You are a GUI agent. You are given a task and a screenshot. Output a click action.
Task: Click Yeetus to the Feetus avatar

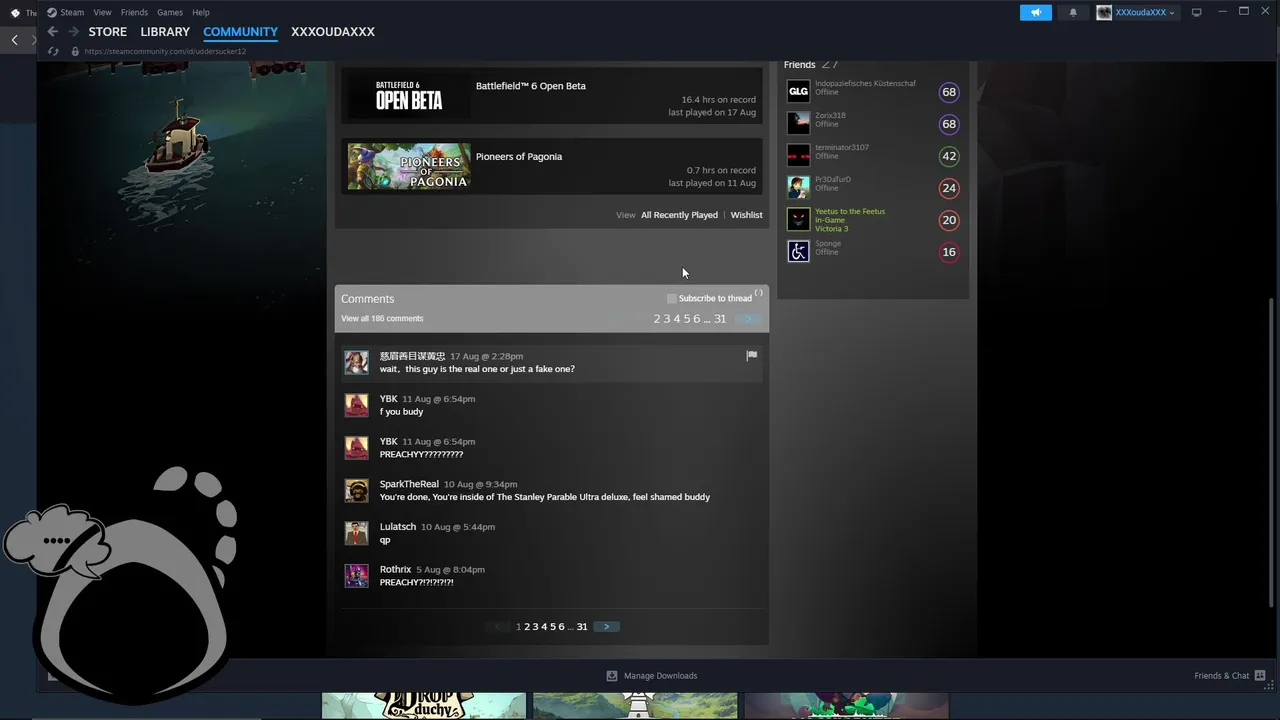click(798, 220)
